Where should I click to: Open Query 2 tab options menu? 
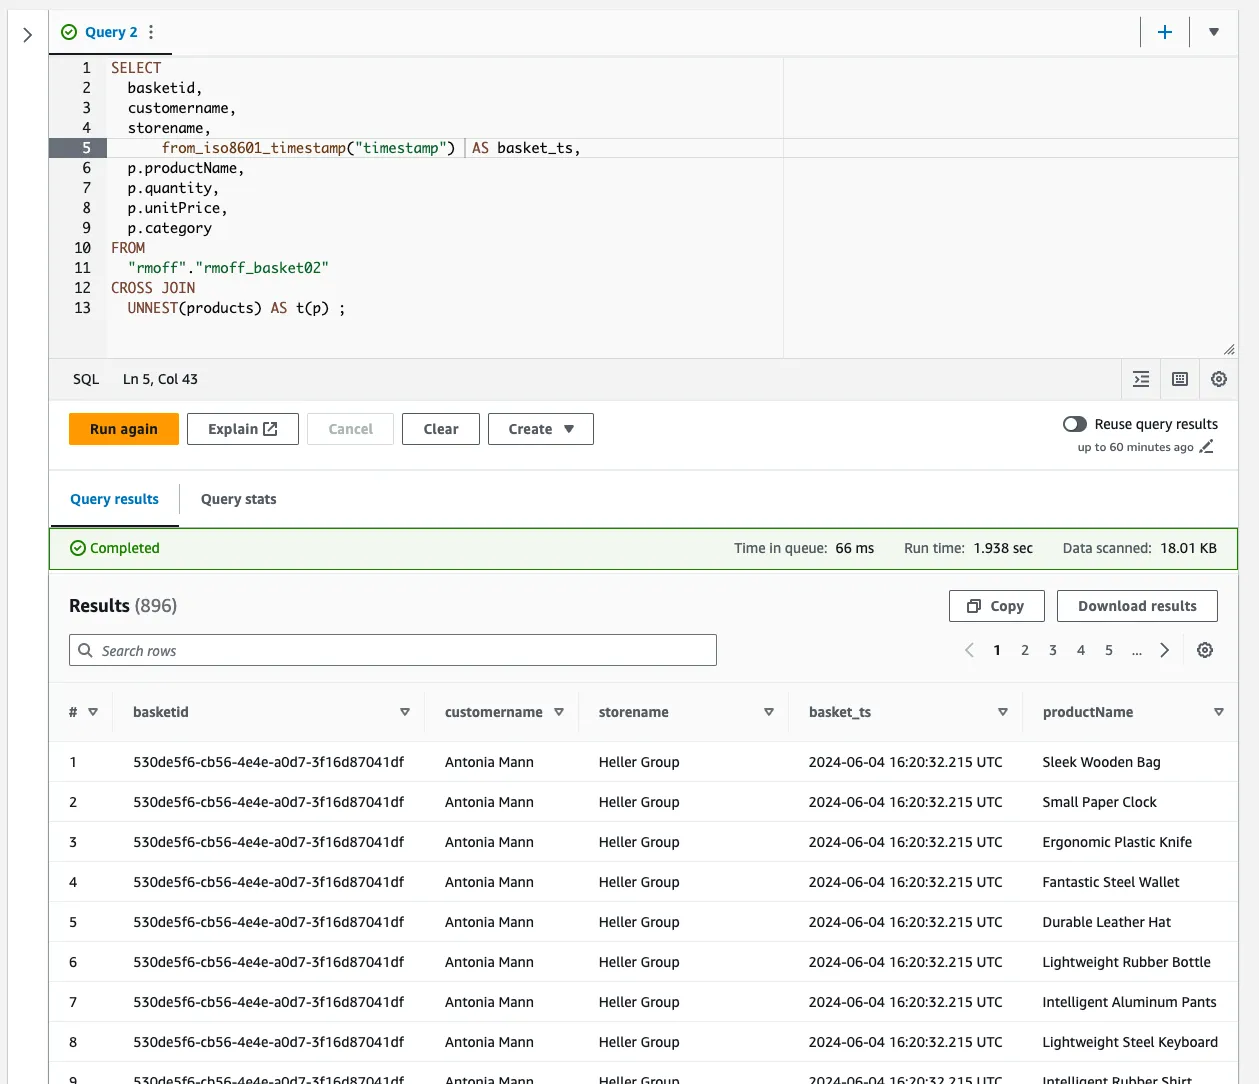(151, 32)
